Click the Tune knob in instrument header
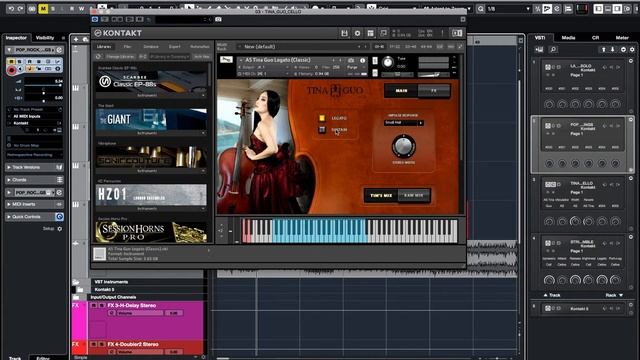 click(388, 62)
